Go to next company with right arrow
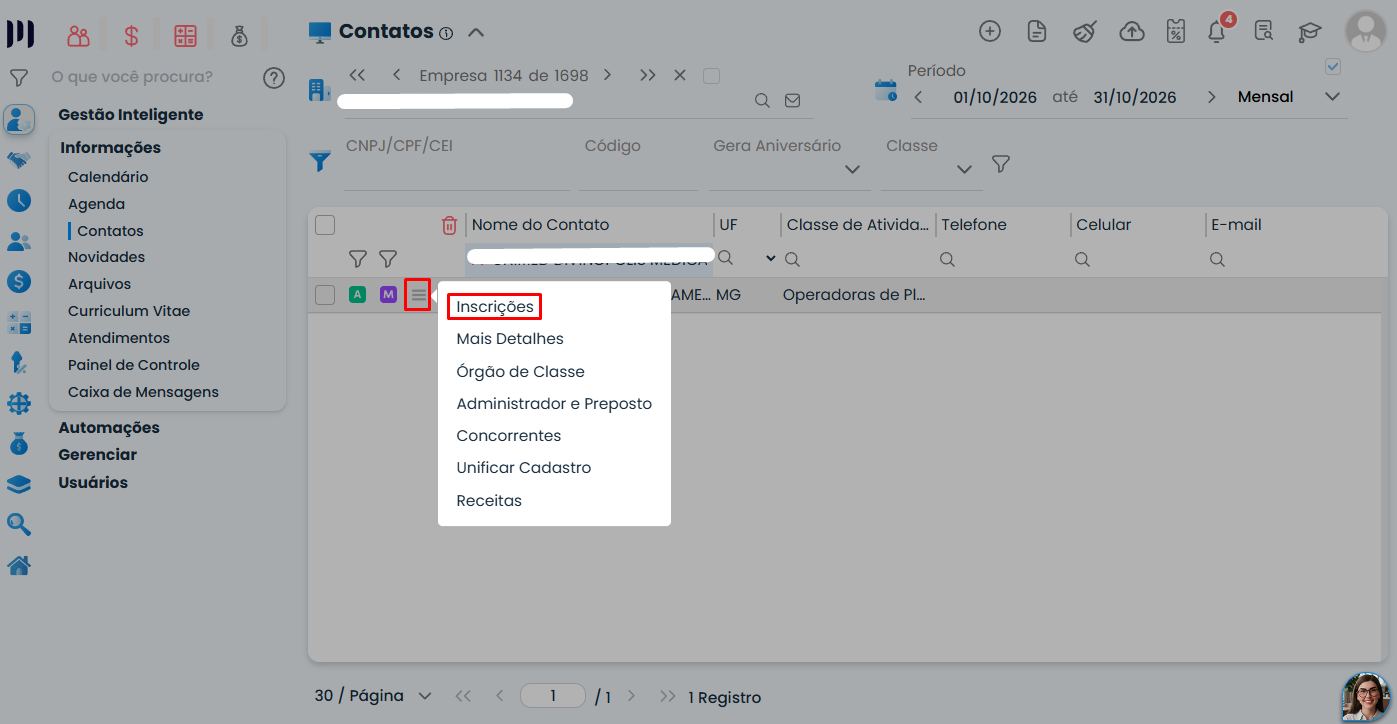Viewport: 1397px width, 724px height. click(607, 75)
